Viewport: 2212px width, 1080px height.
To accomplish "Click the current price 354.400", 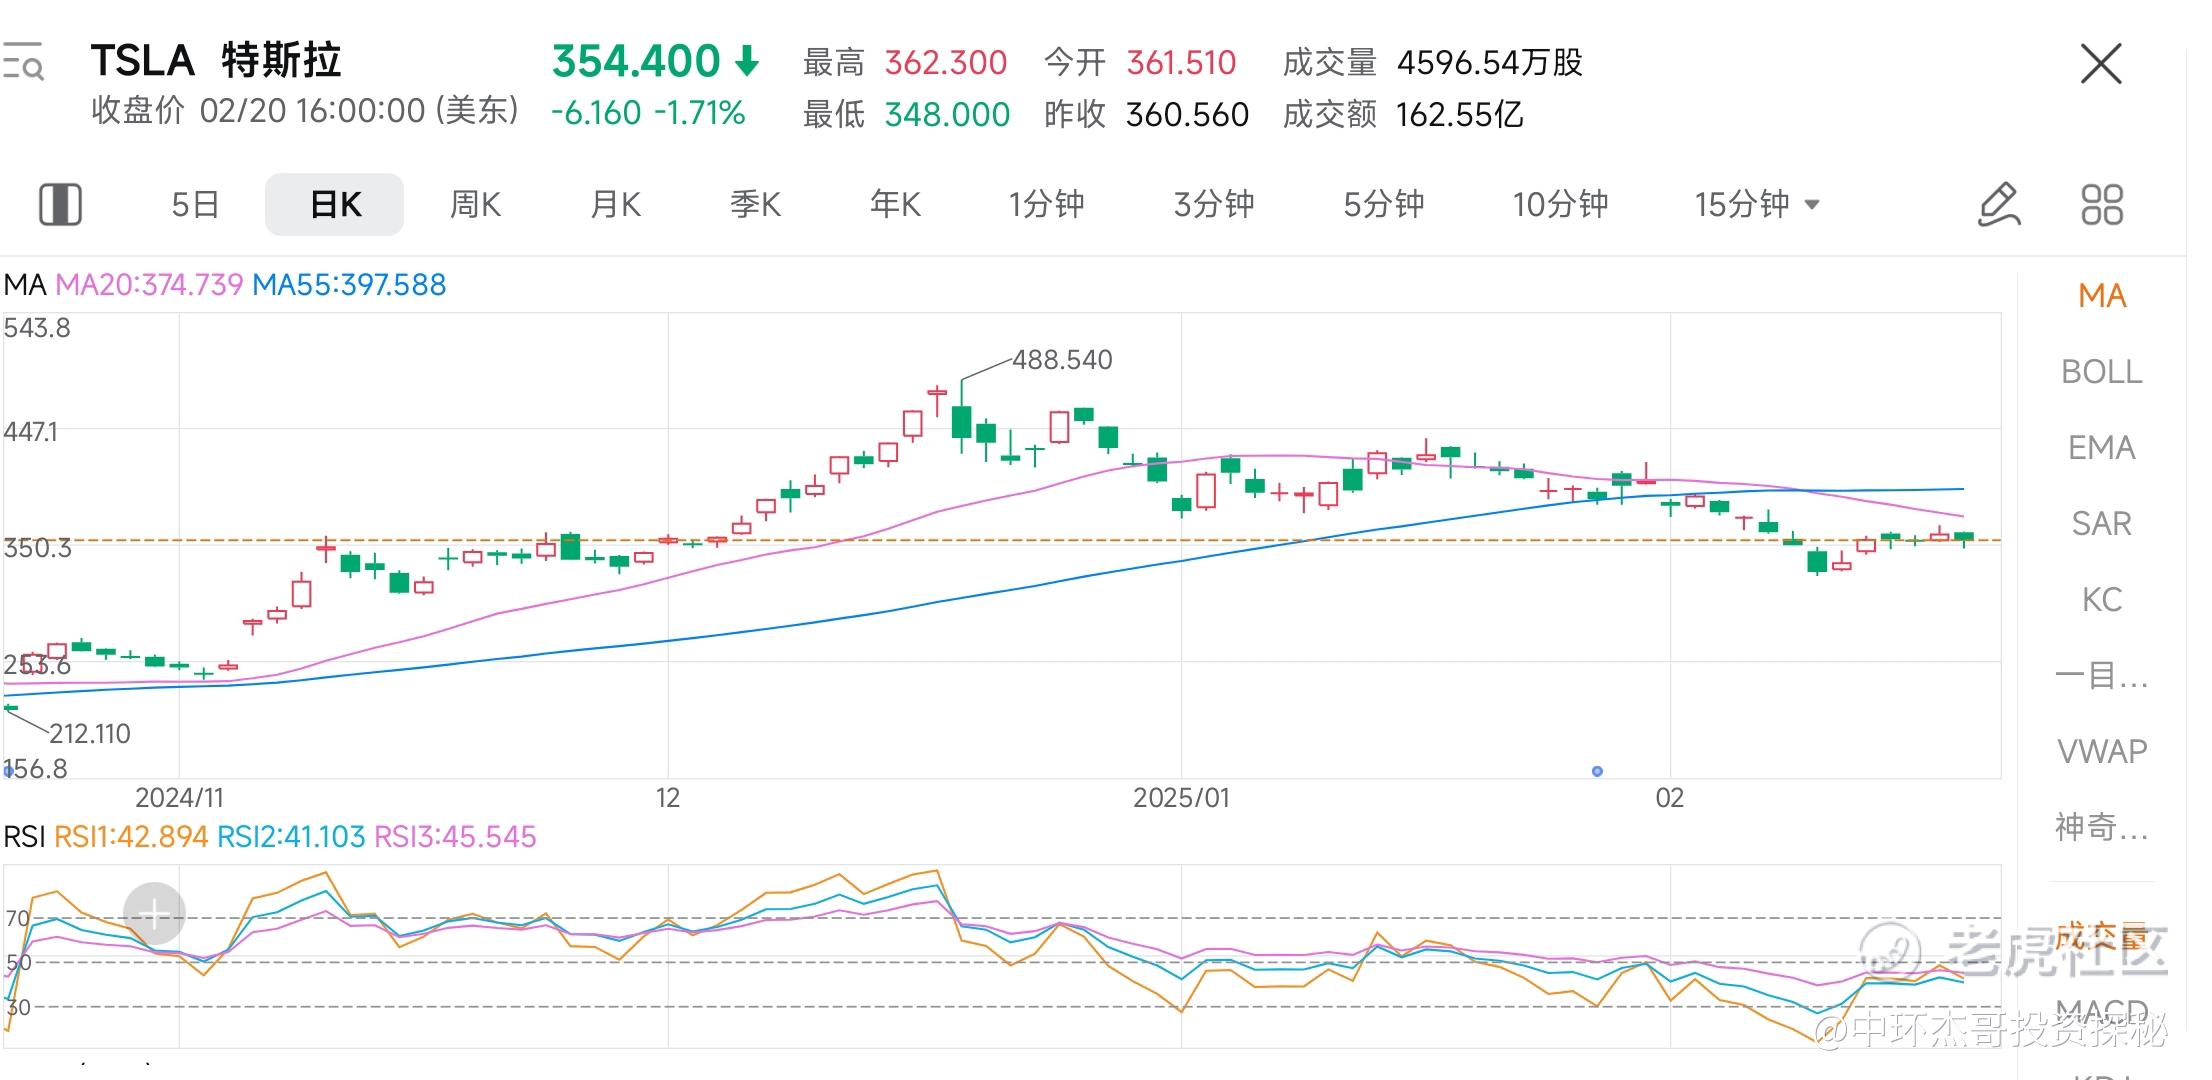I will pyautogui.click(x=636, y=62).
